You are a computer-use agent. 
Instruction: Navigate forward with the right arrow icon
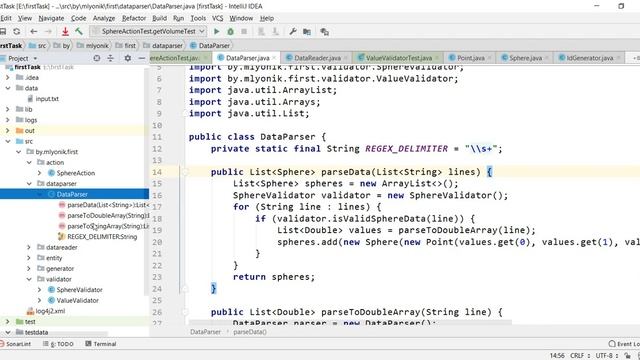[48, 31]
